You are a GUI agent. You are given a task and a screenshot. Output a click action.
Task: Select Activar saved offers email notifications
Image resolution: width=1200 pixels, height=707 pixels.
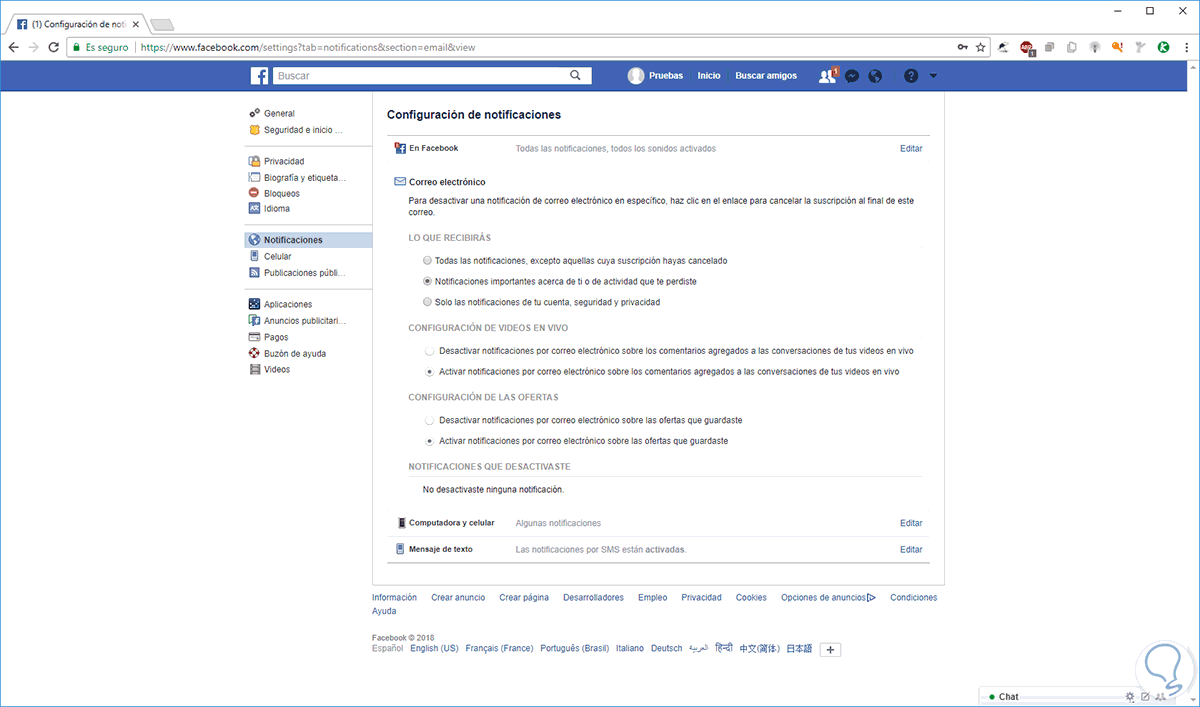[430, 440]
